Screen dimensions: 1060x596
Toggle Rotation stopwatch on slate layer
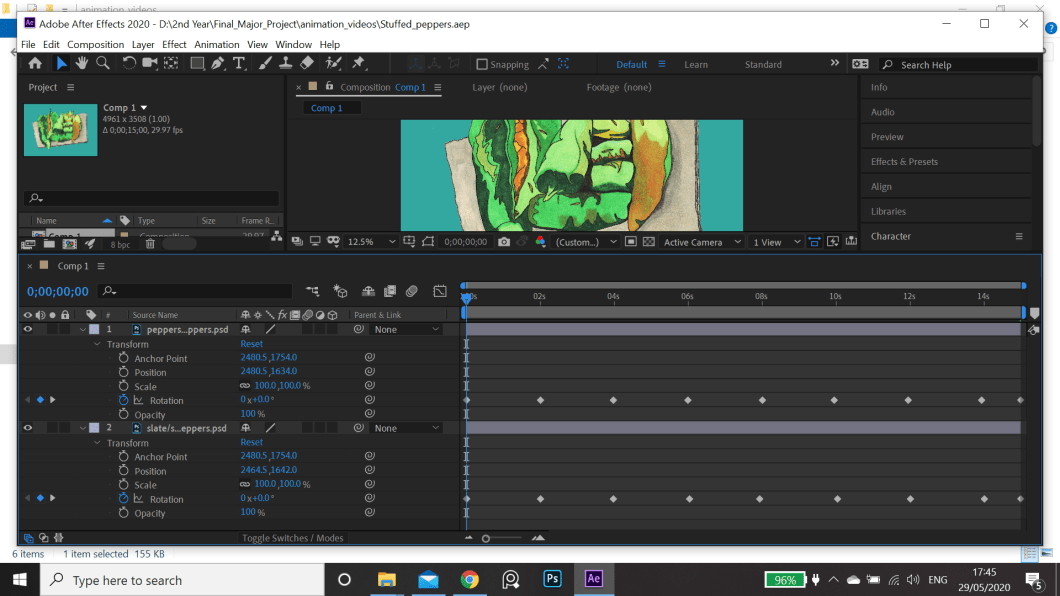123,498
